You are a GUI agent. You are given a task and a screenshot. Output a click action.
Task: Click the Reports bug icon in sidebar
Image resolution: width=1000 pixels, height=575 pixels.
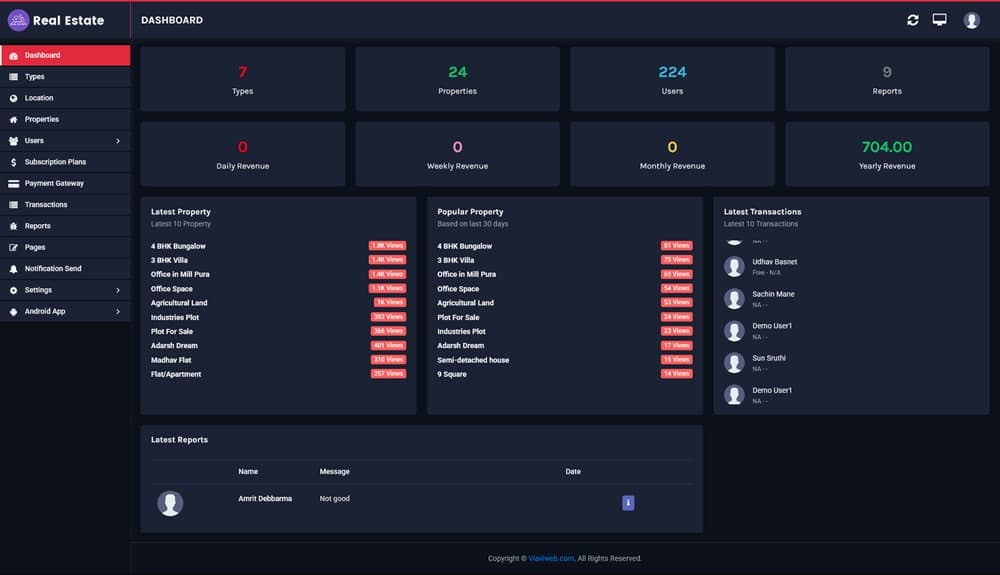(13, 226)
